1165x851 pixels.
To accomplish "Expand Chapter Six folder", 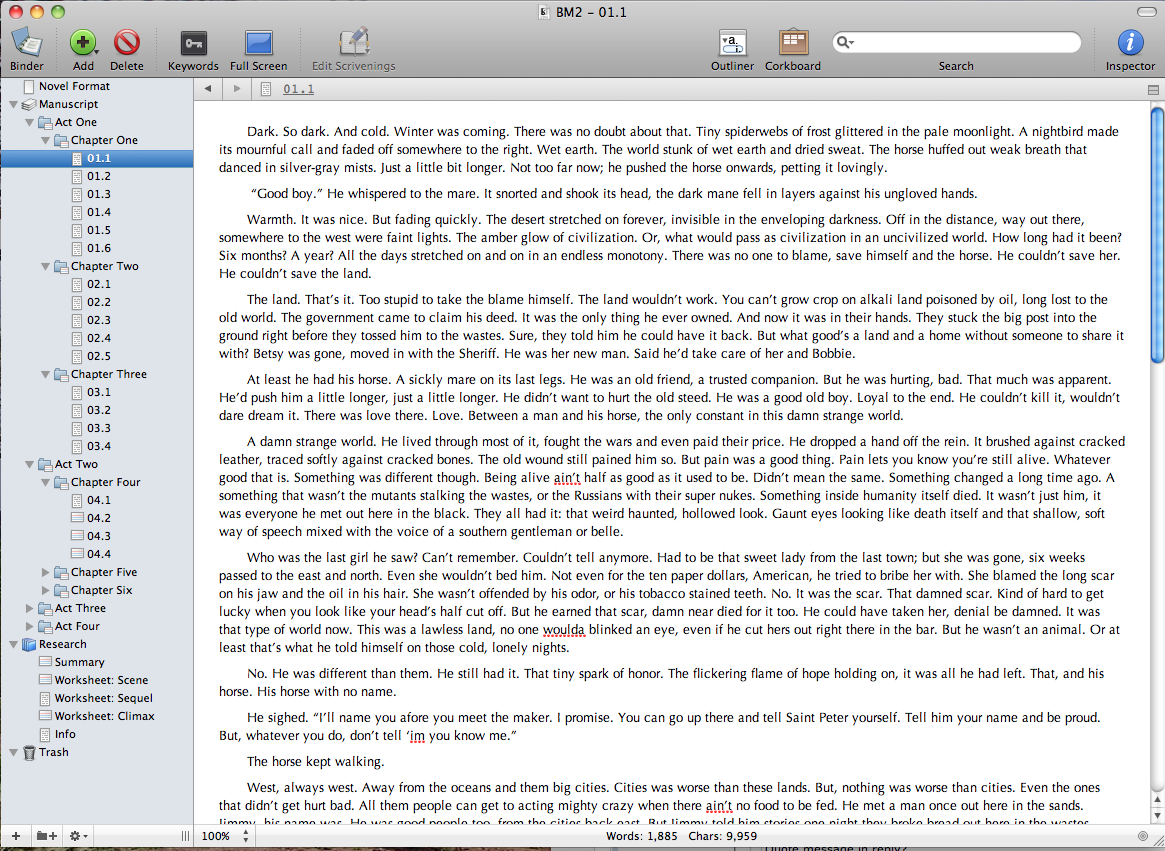I will coord(45,590).
